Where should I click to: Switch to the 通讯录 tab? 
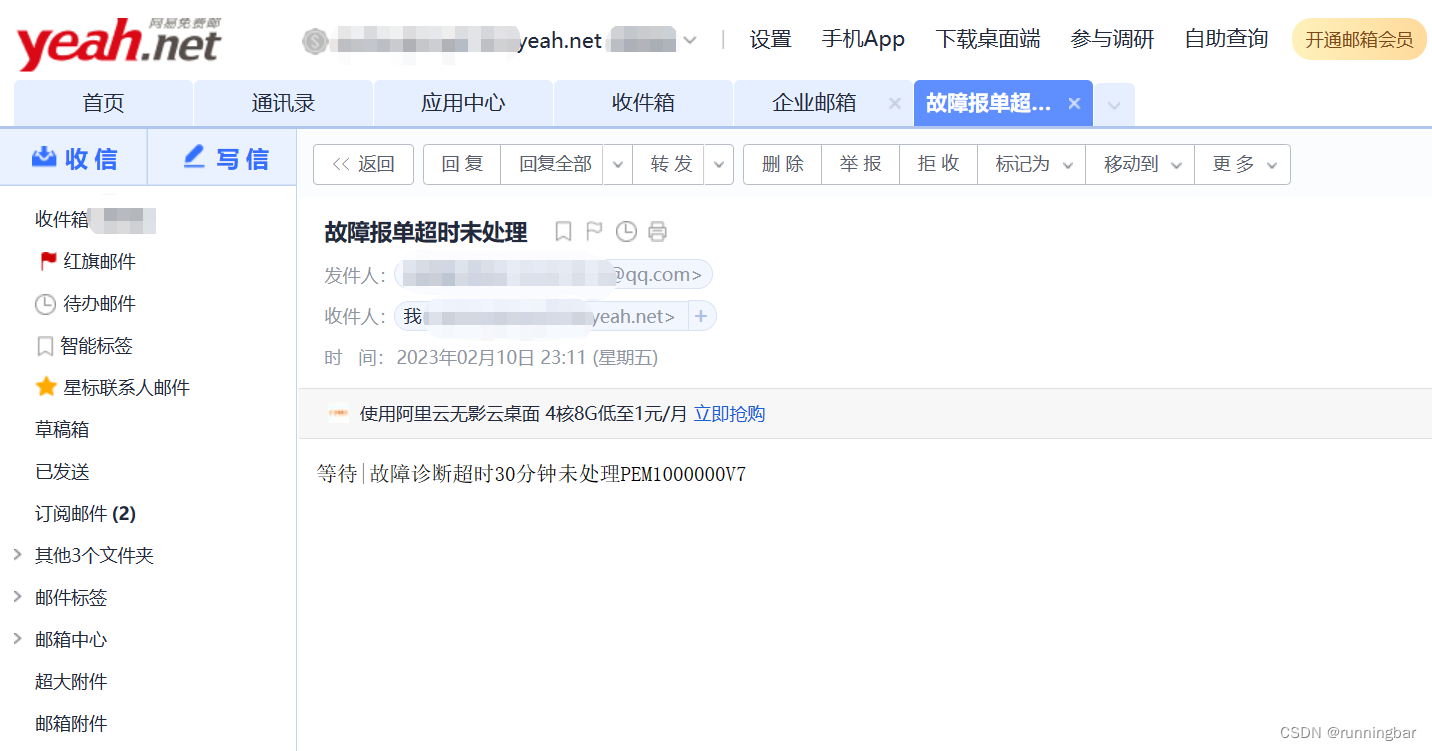pyautogui.click(x=283, y=103)
